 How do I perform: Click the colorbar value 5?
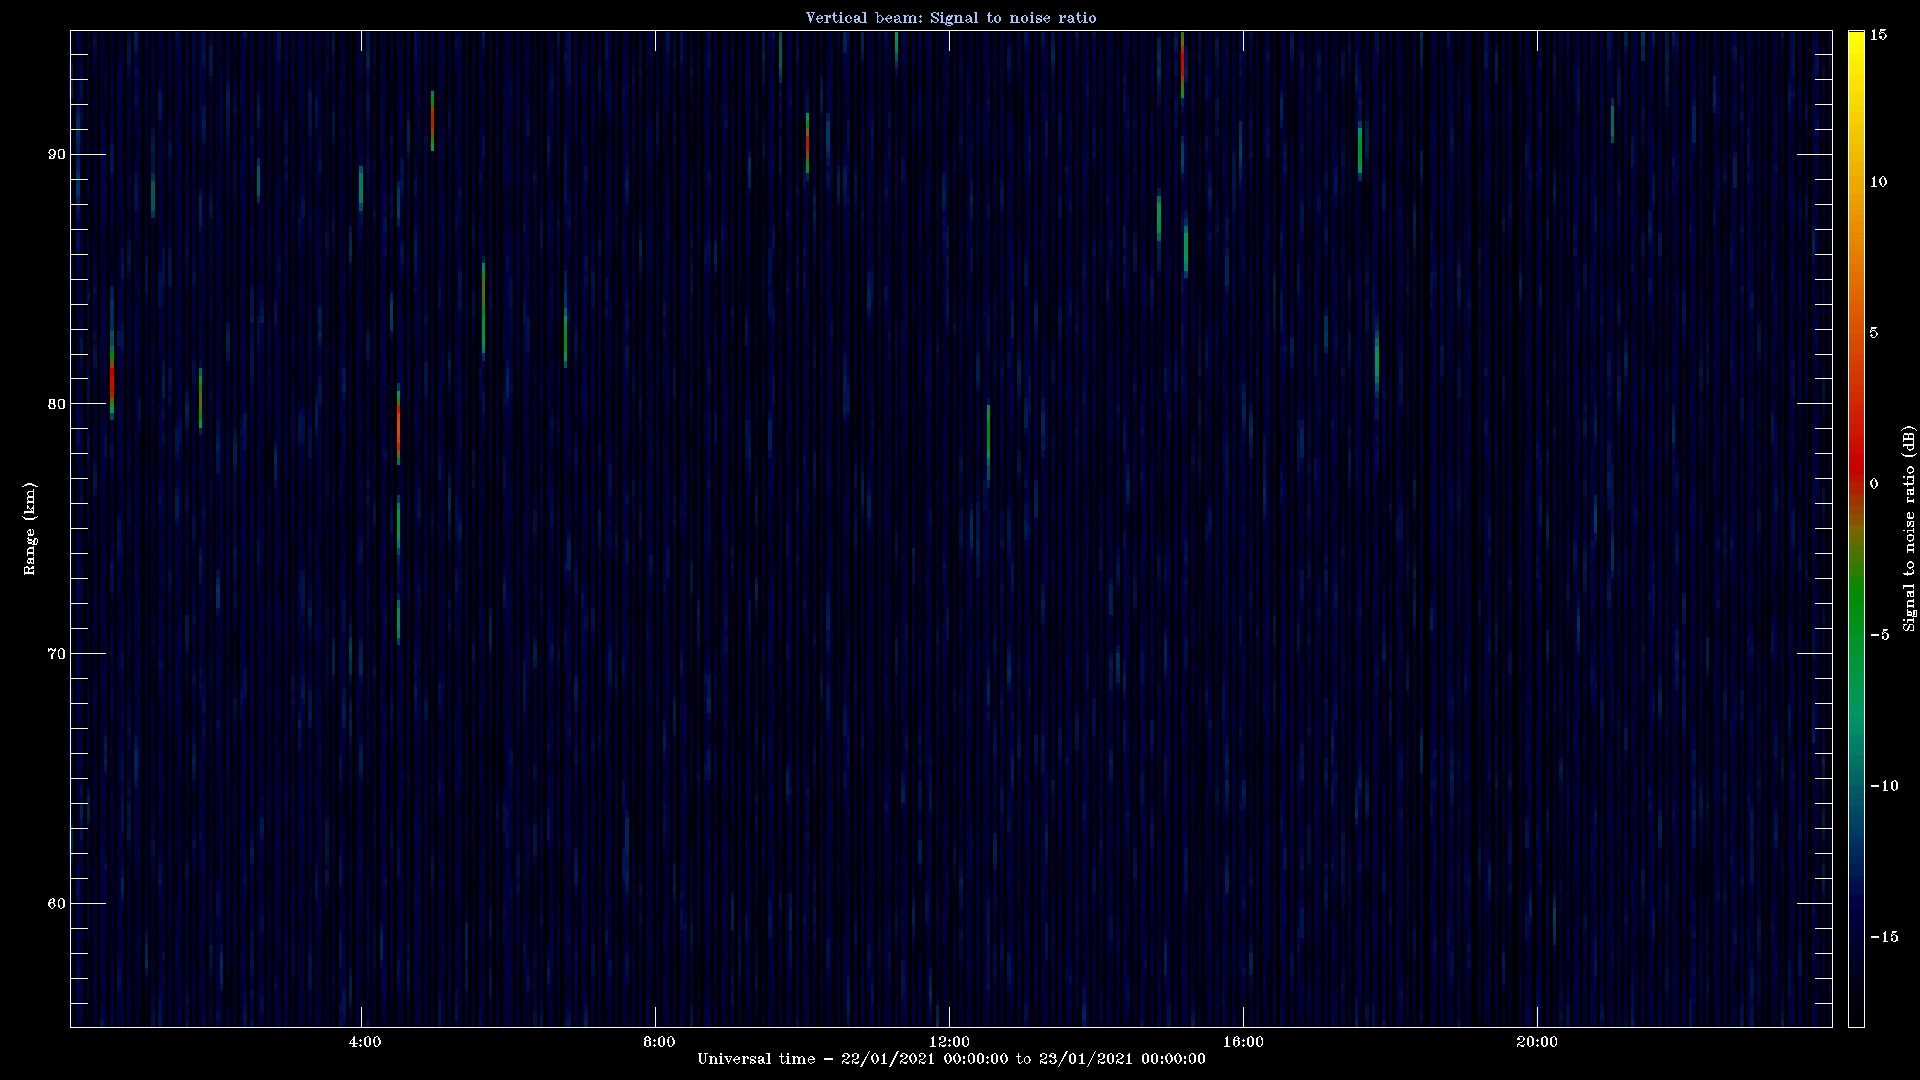[1874, 333]
